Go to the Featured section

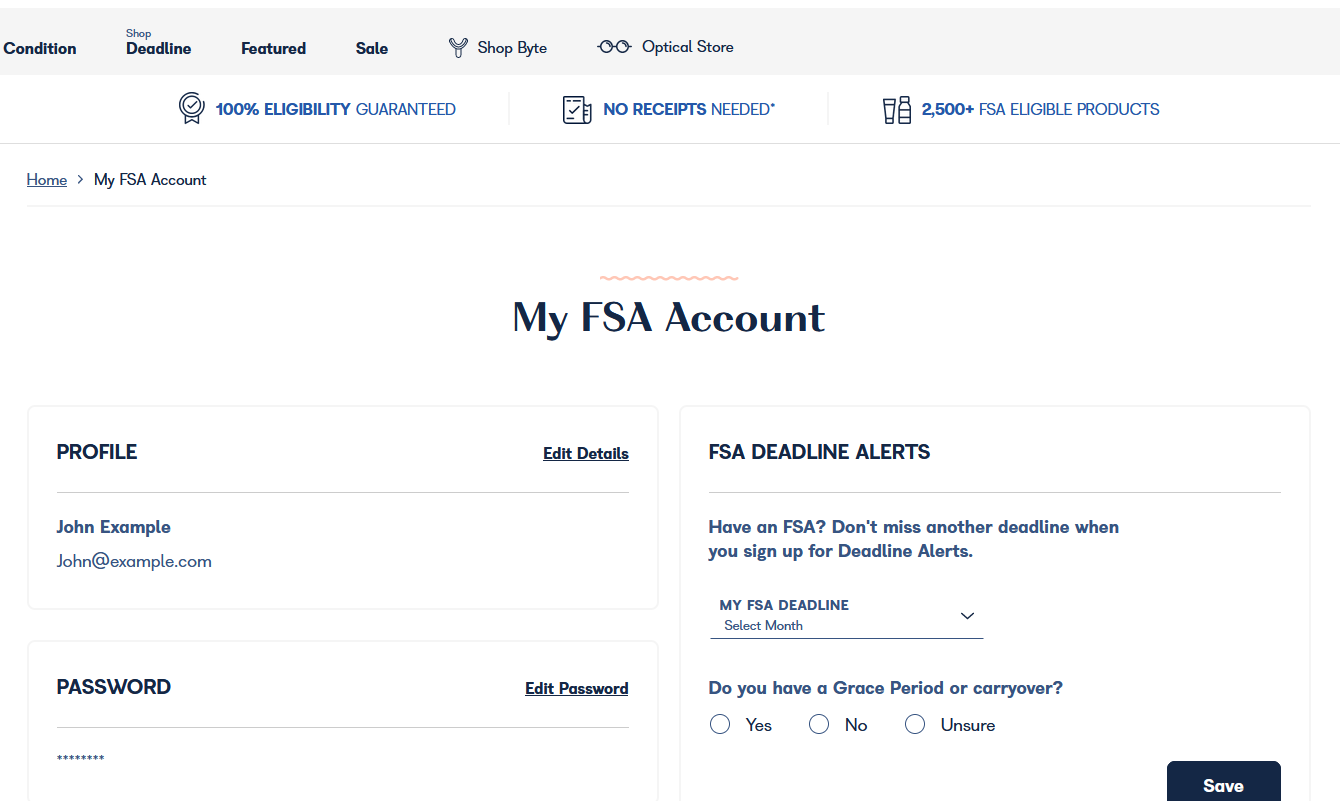[x=273, y=48]
